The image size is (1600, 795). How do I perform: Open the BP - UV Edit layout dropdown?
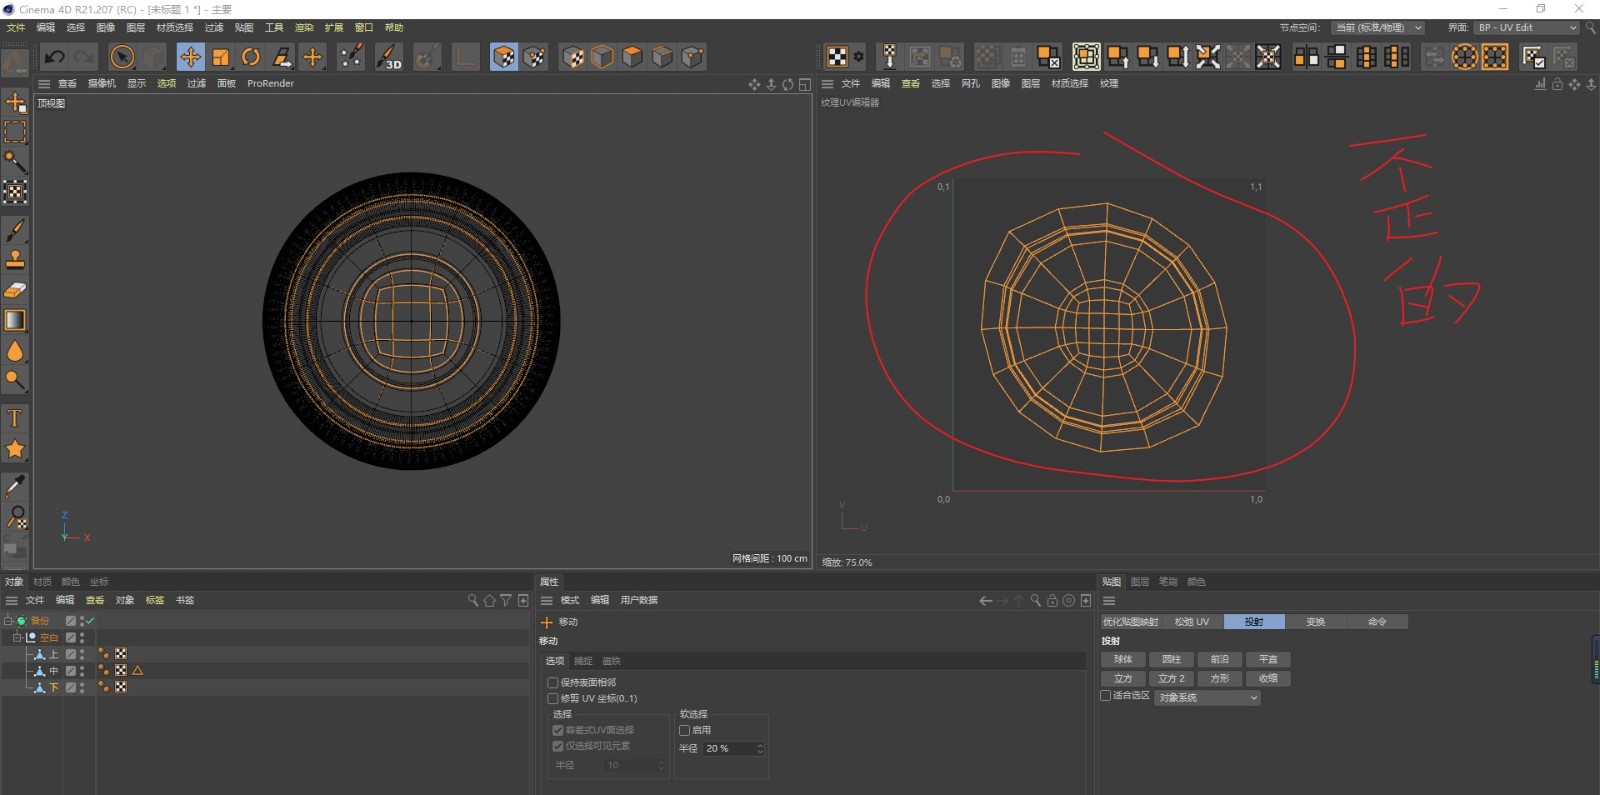(1526, 28)
